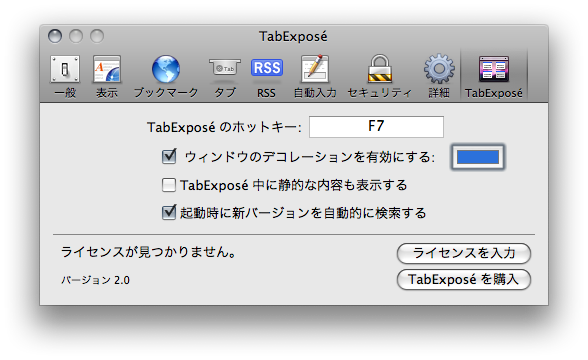588x360 pixels.
Task: Open the 自動入力 (AutoFill) pane
Action: pos(315,77)
